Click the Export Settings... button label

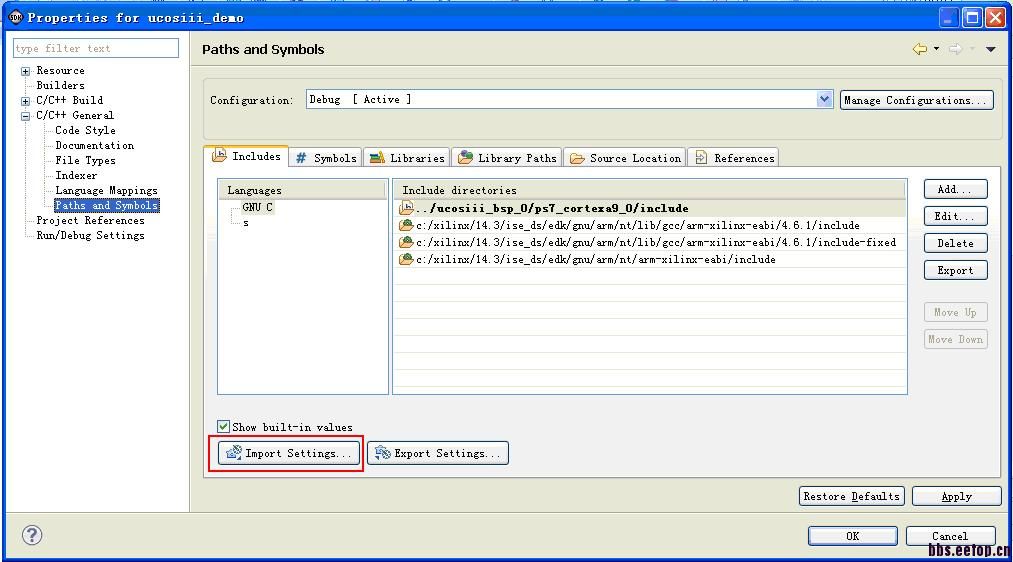[x=447, y=453]
